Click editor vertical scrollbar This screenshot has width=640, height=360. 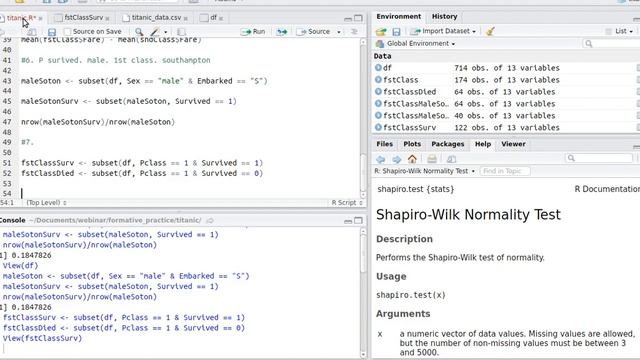[363, 118]
